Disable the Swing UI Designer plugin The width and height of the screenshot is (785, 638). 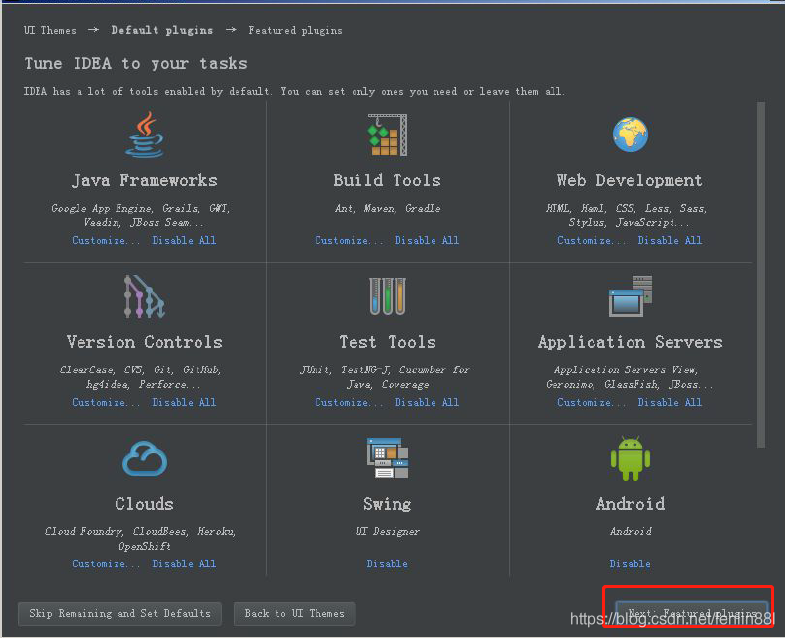point(387,564)
